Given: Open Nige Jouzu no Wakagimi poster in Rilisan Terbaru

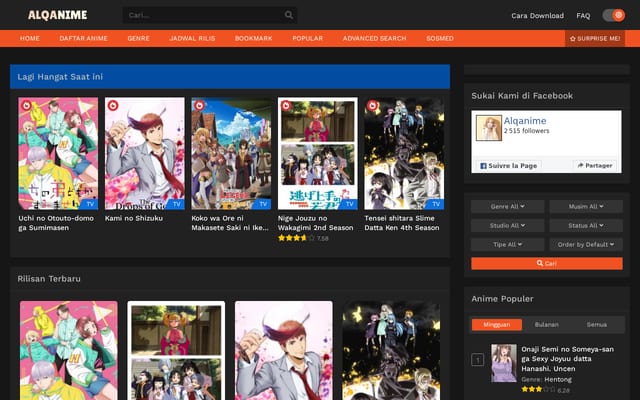Looking at the screenshot, I should (x=176, y=351).
